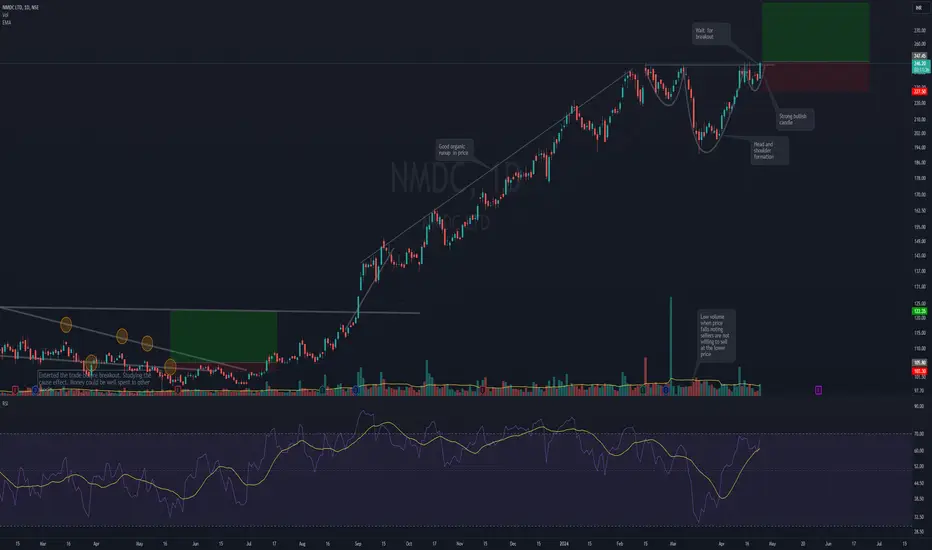Select the EMA indicator legend label
The width and height of the screenshot is (932, 550).
[7, 23]
